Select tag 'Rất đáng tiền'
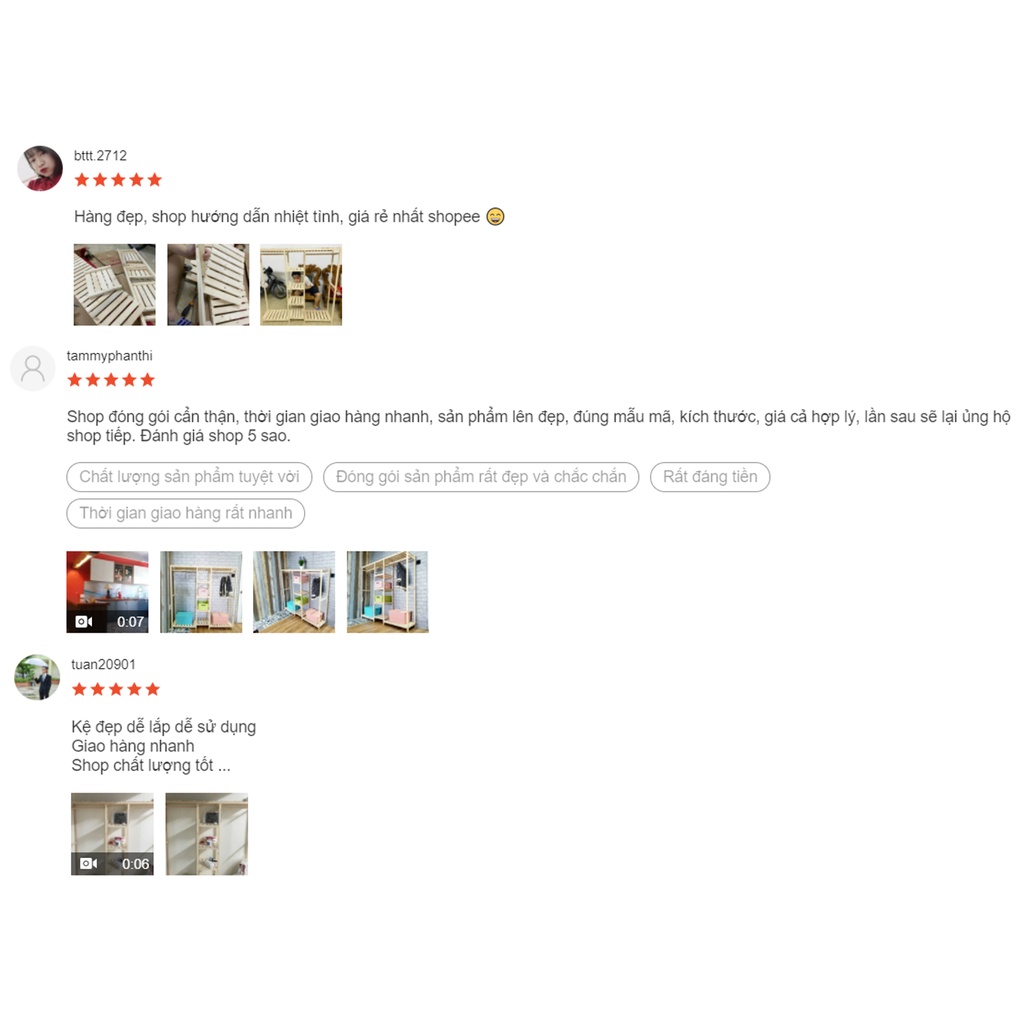 711,477
